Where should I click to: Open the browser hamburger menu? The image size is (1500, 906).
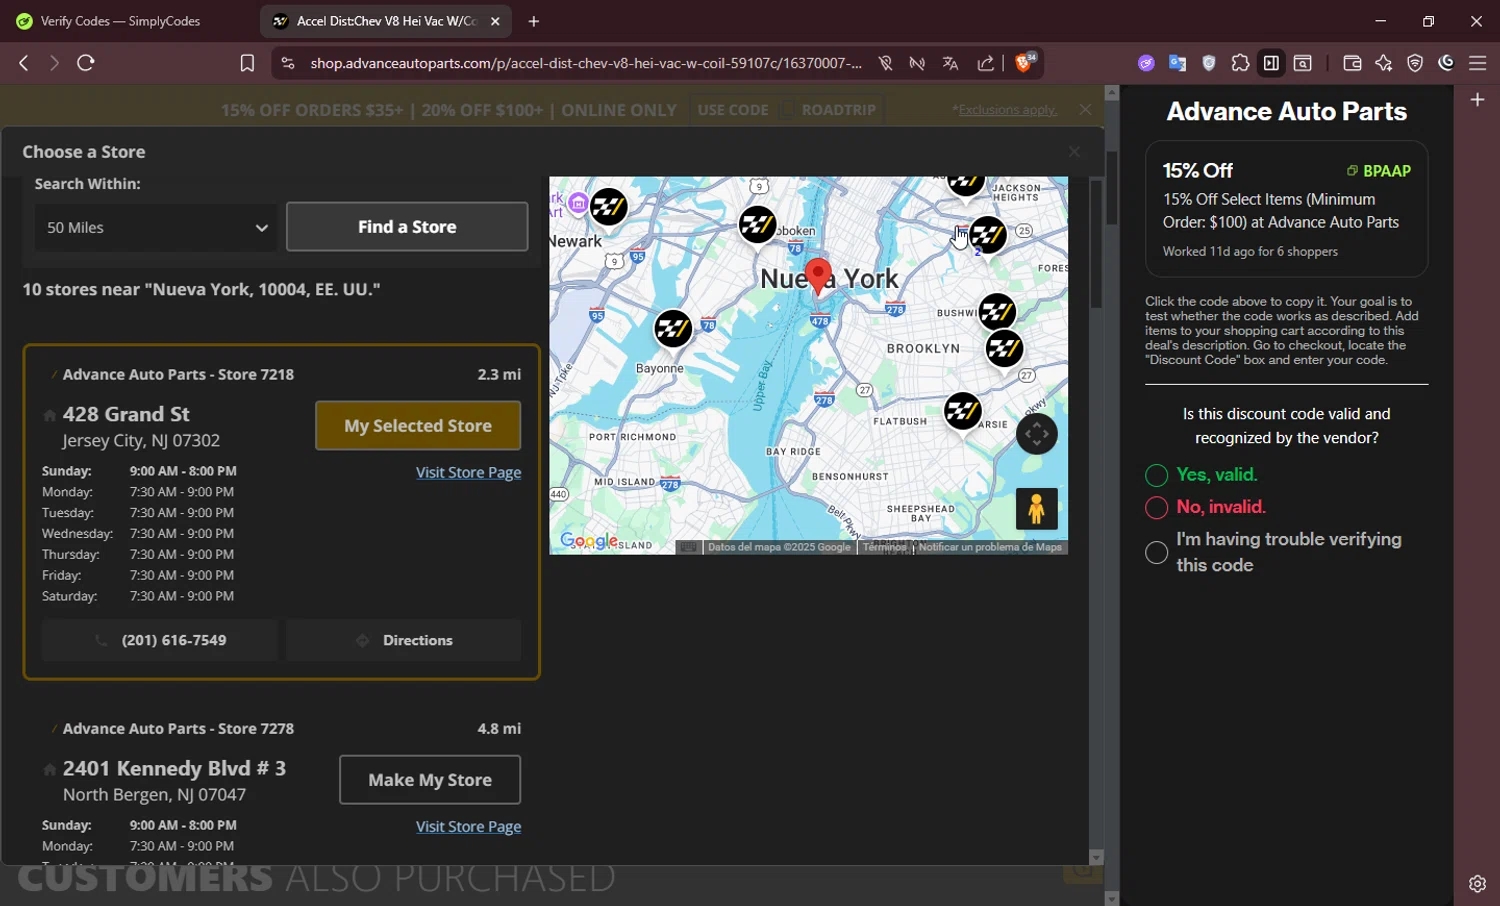[1477, 63]
